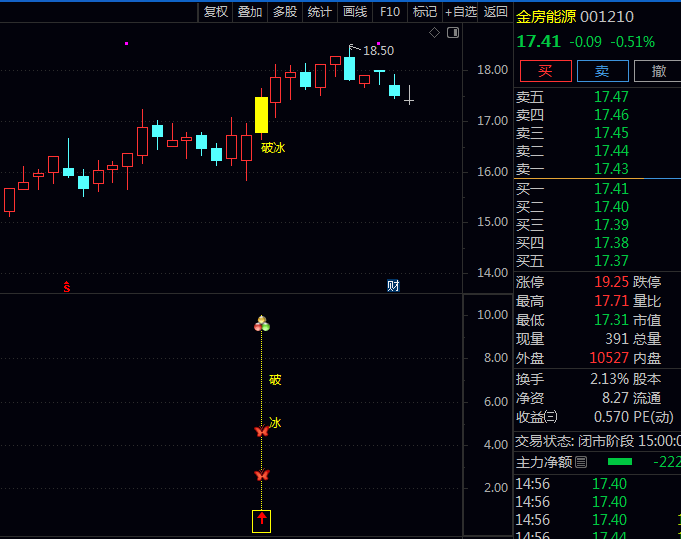Screen dimensions: 681x539
Task: Click 返回 to go back
Action: [x=496, y=12]
